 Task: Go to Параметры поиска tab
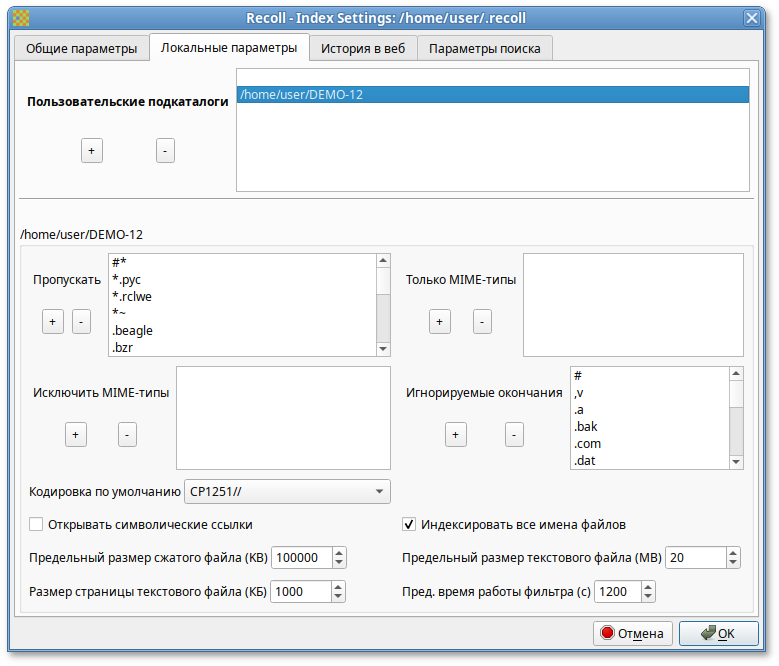[x=484, y=49]
